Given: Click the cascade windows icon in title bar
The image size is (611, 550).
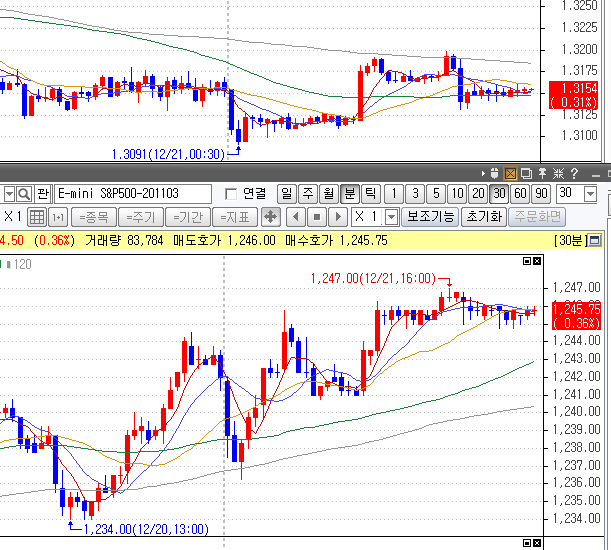Looking at the screenshot, I should [x=526, y=174].
